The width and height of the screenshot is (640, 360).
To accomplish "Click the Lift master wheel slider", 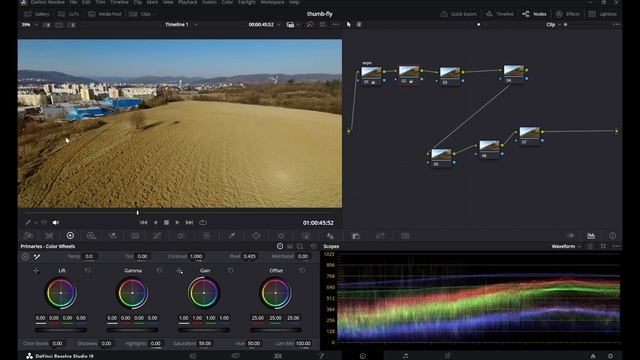I will pos(61,330).
